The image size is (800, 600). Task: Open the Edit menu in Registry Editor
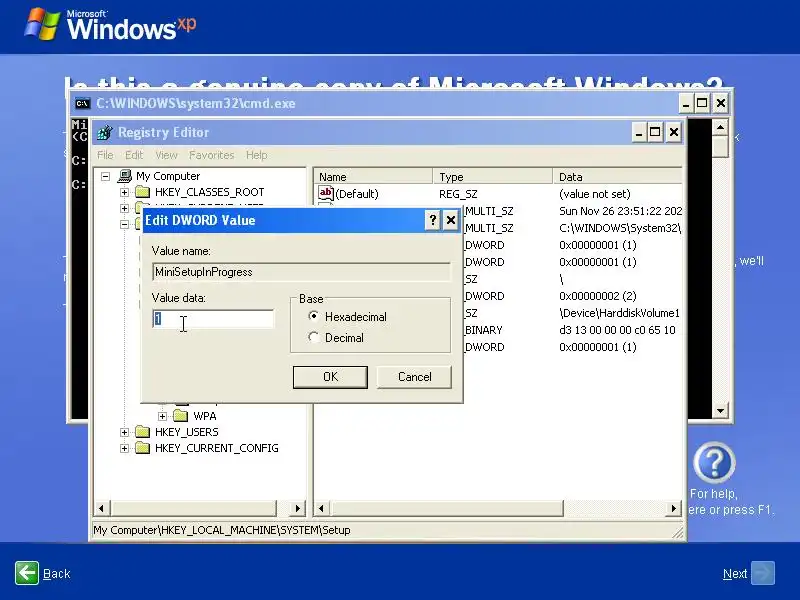coord(134,155)
